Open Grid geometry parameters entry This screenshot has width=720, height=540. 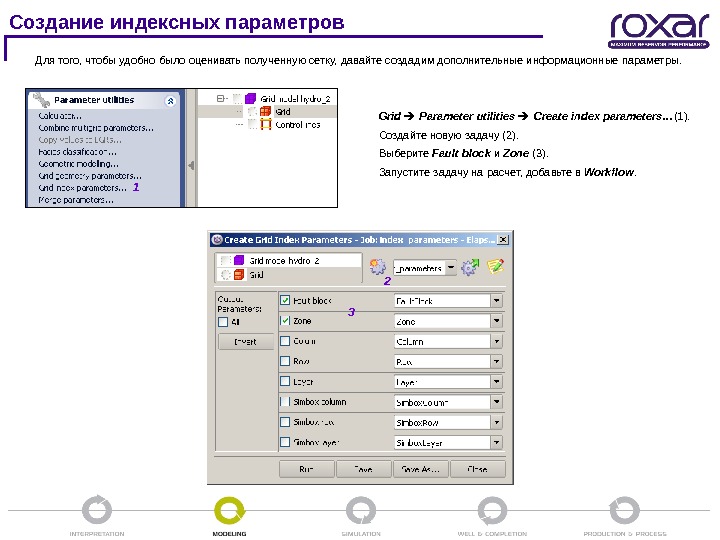90,175
